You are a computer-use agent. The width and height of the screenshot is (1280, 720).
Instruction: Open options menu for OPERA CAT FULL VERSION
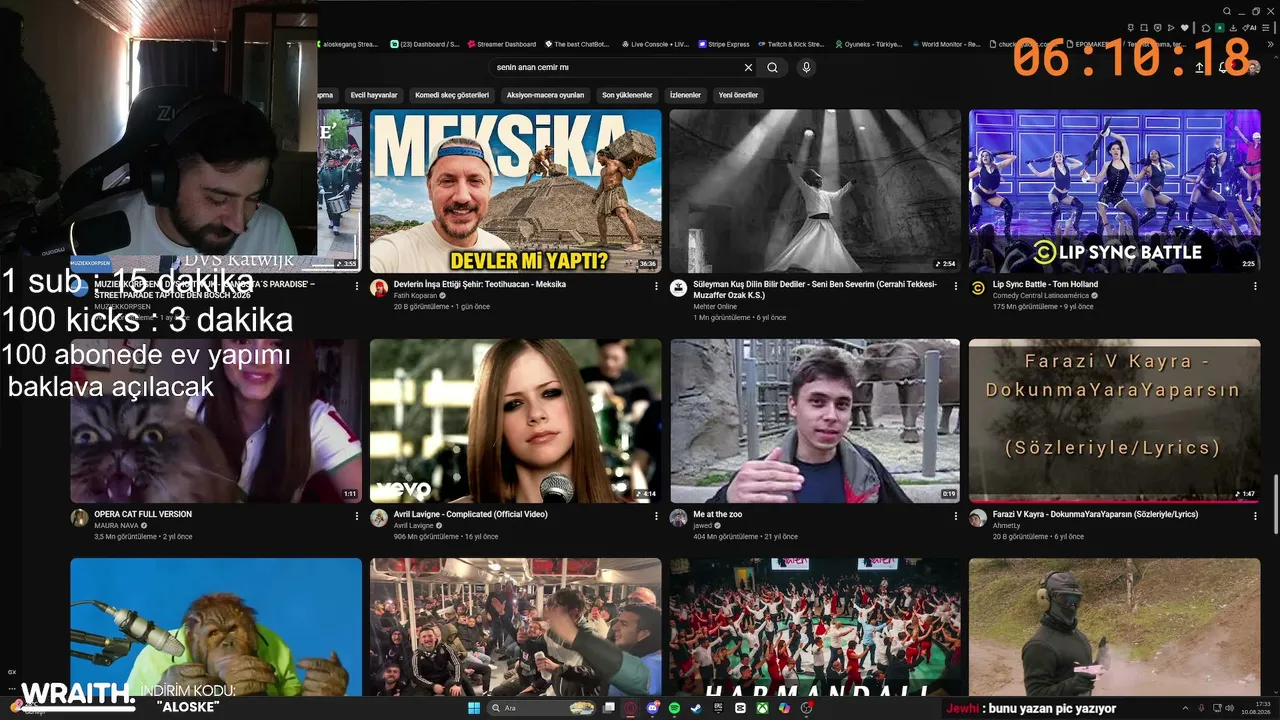[357, 516]
